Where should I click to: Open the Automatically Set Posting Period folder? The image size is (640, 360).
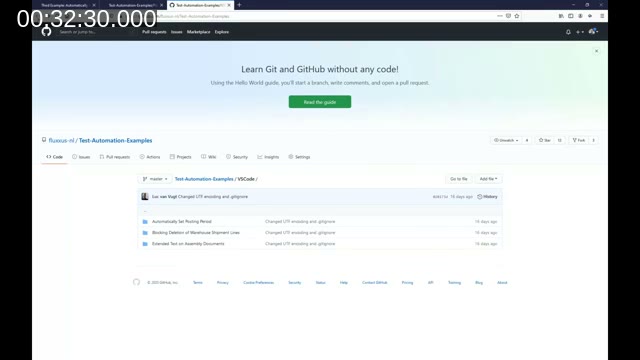(182, 221)
